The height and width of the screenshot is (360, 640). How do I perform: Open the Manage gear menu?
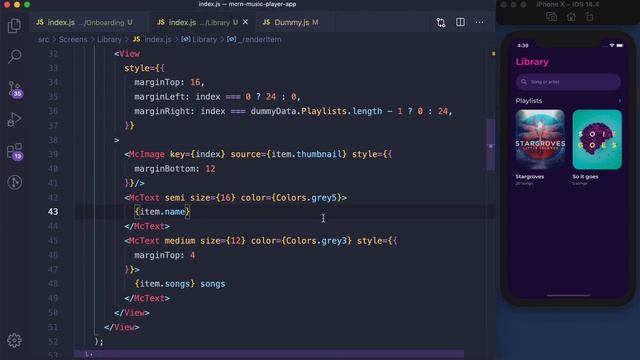(x=14, y=340)
